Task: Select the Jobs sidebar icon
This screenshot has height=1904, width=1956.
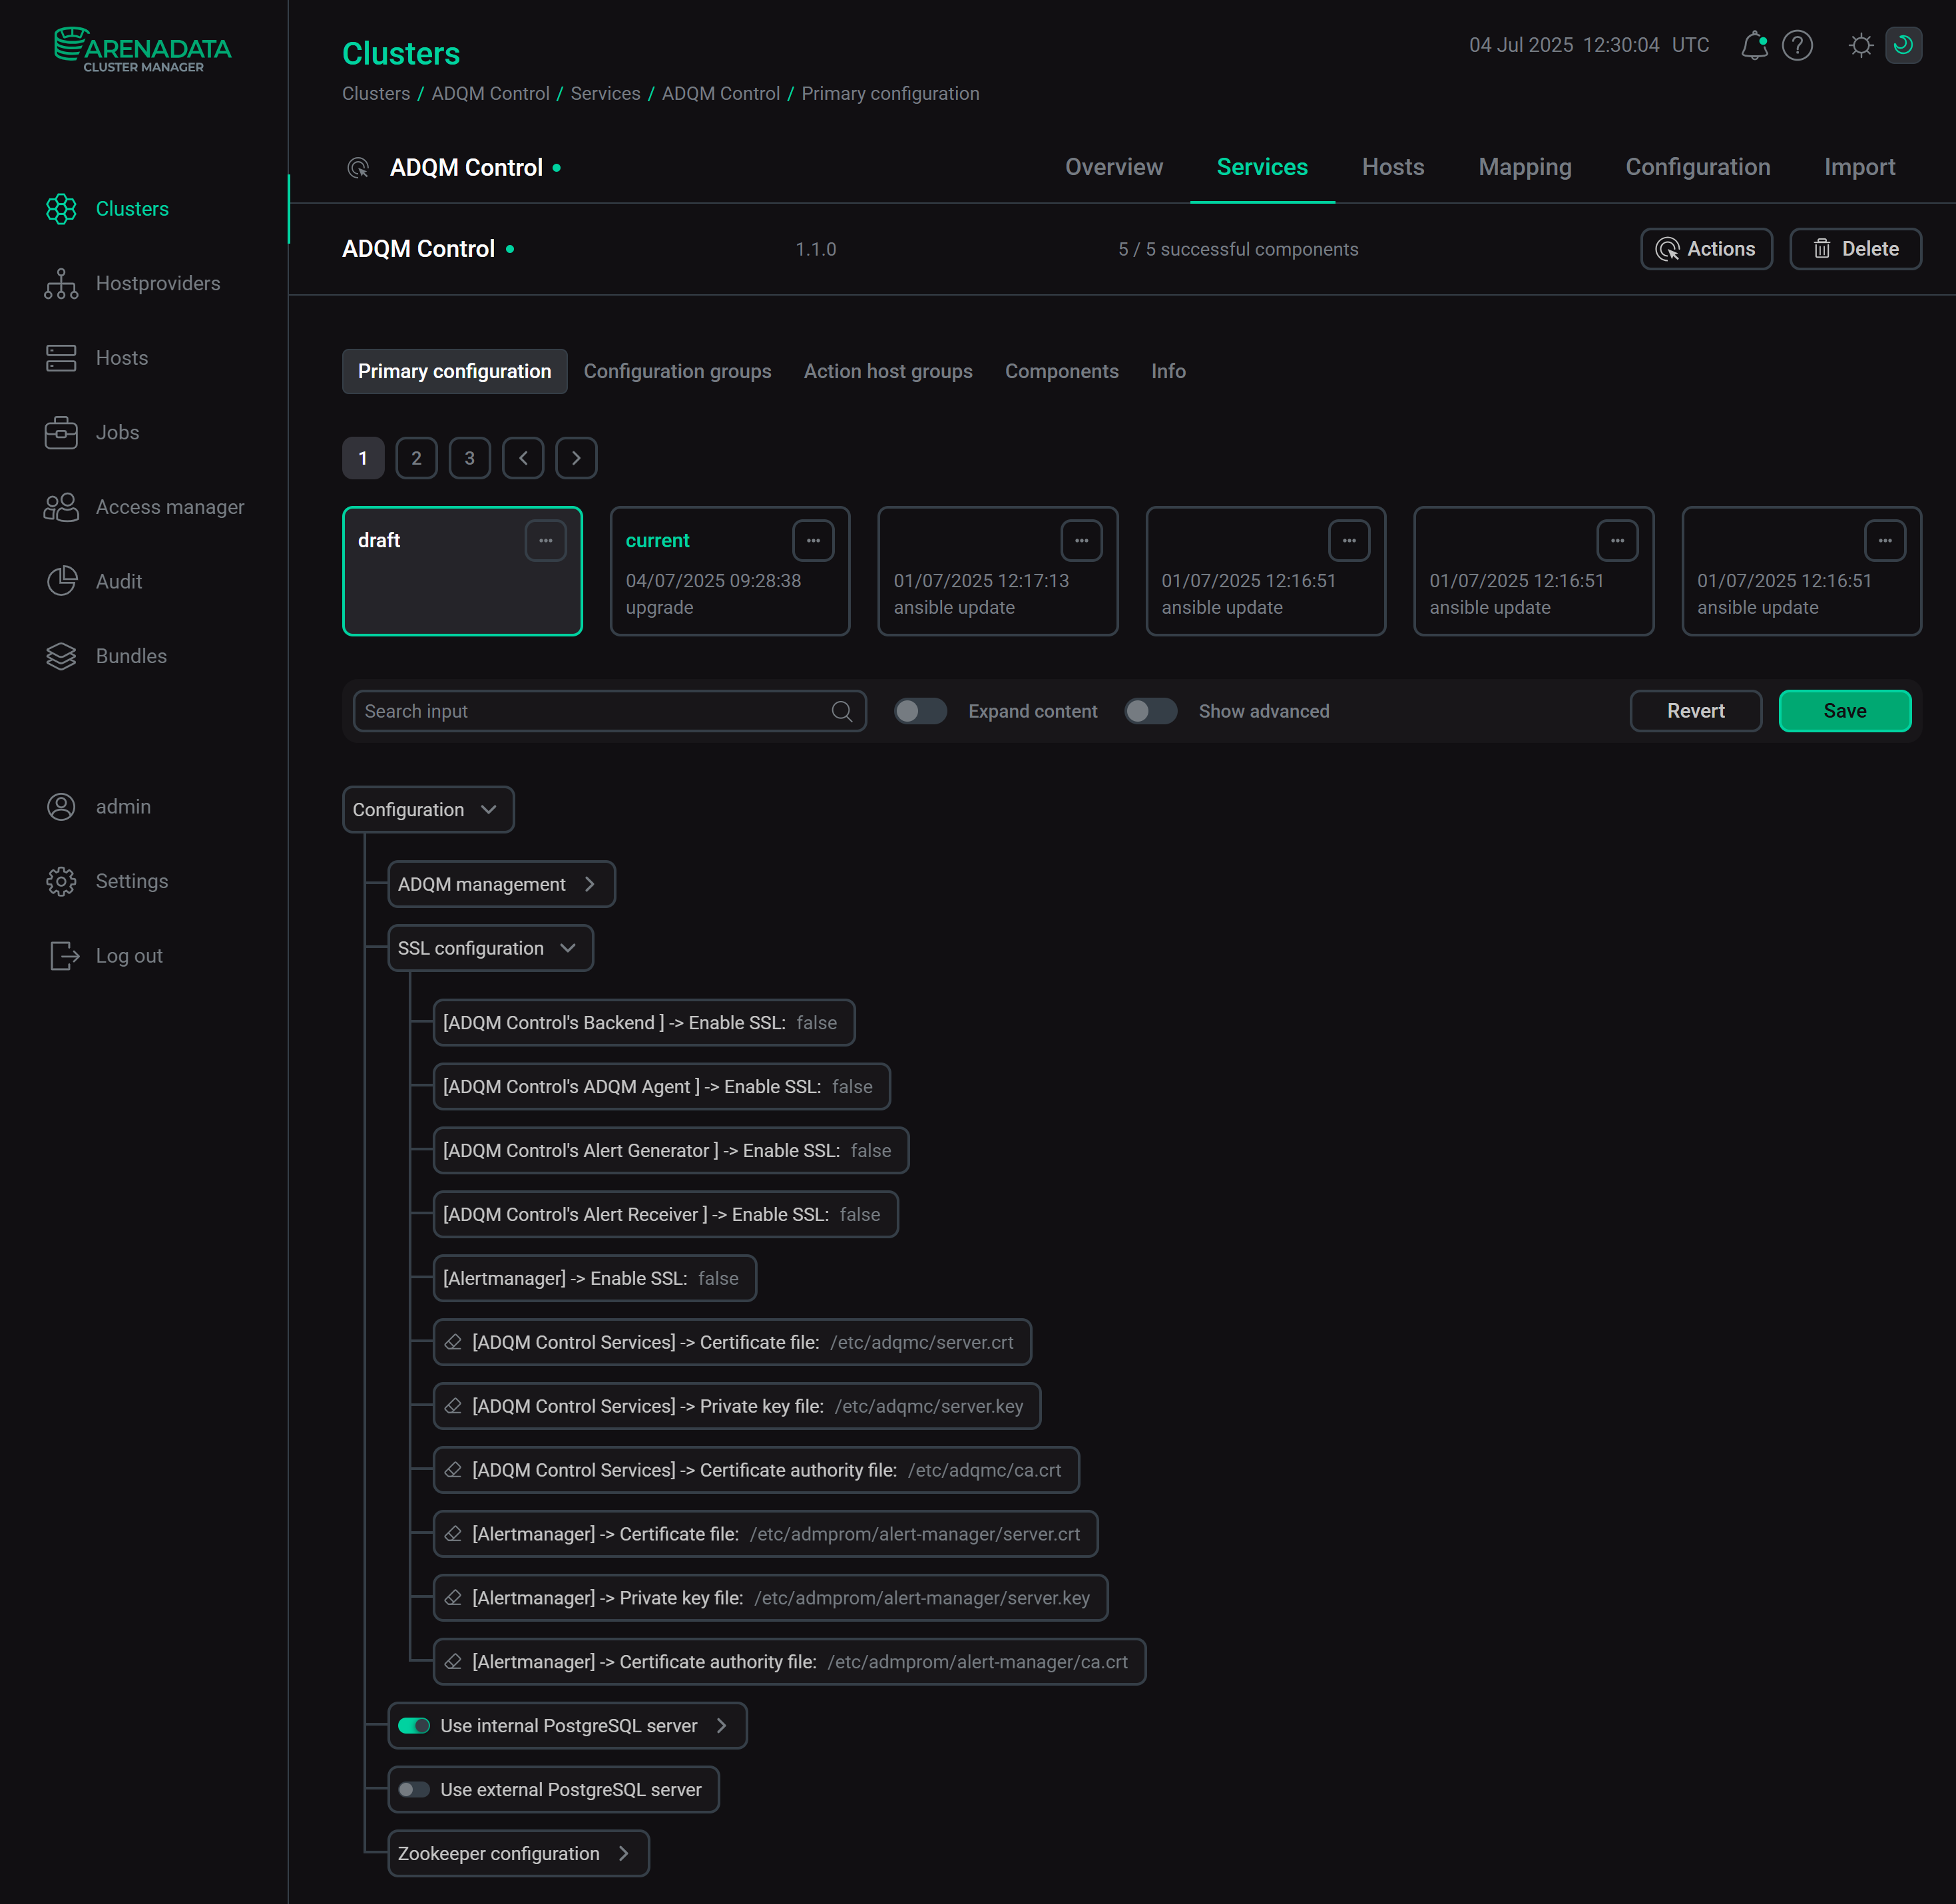Action: point(61,432)
